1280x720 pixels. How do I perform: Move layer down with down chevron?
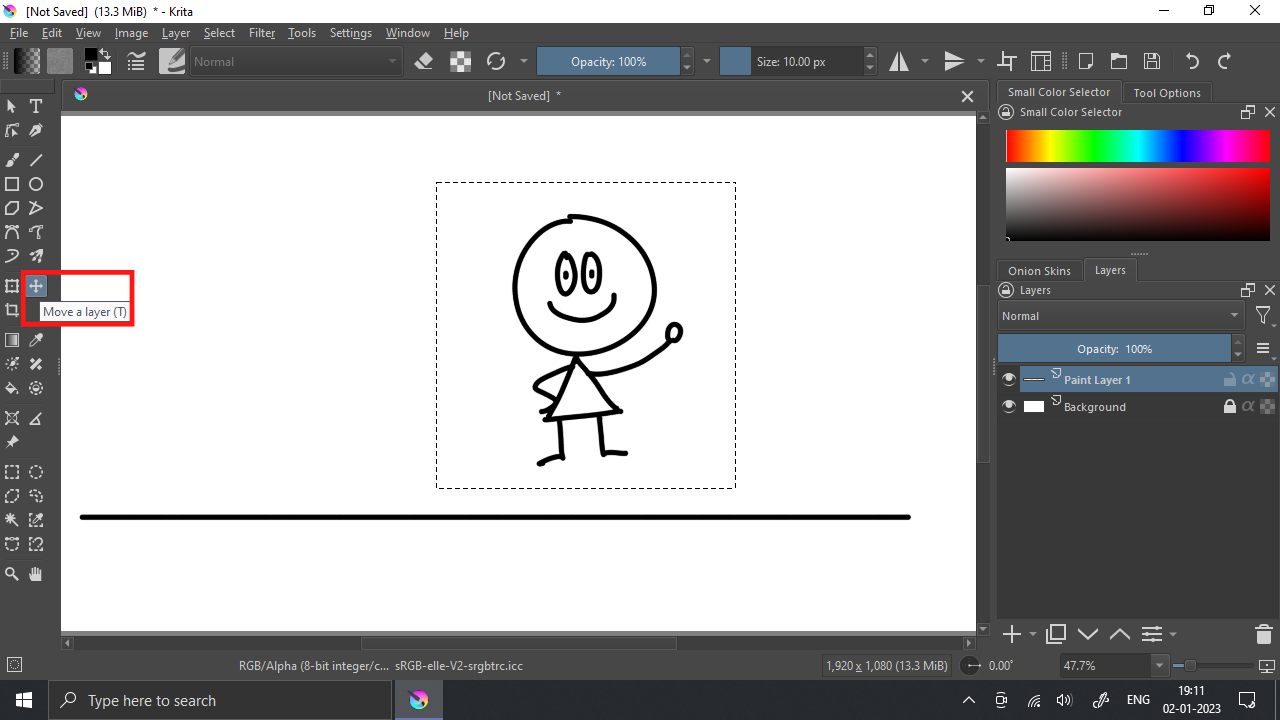click(x=1088, y=634)
